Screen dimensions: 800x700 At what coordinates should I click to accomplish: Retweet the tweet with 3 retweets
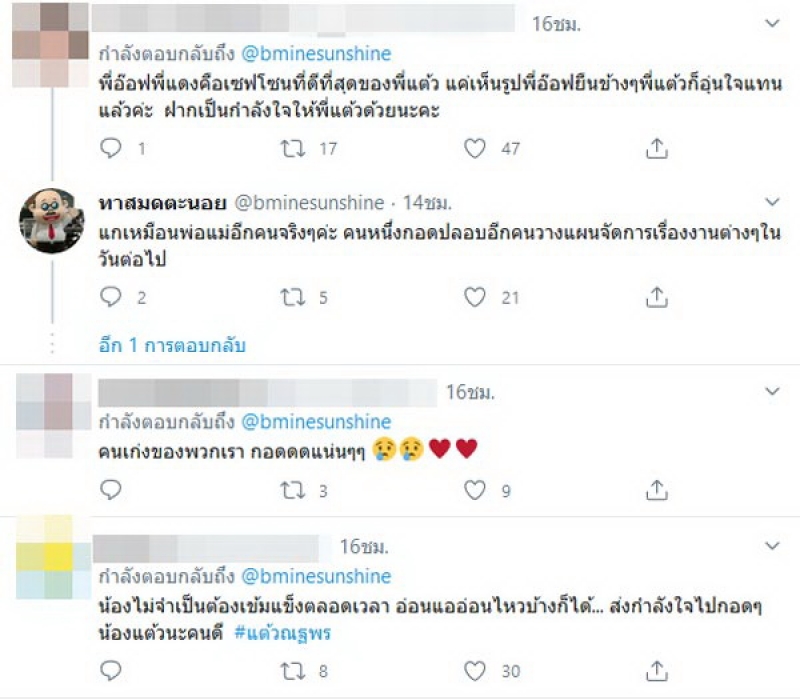293,490
